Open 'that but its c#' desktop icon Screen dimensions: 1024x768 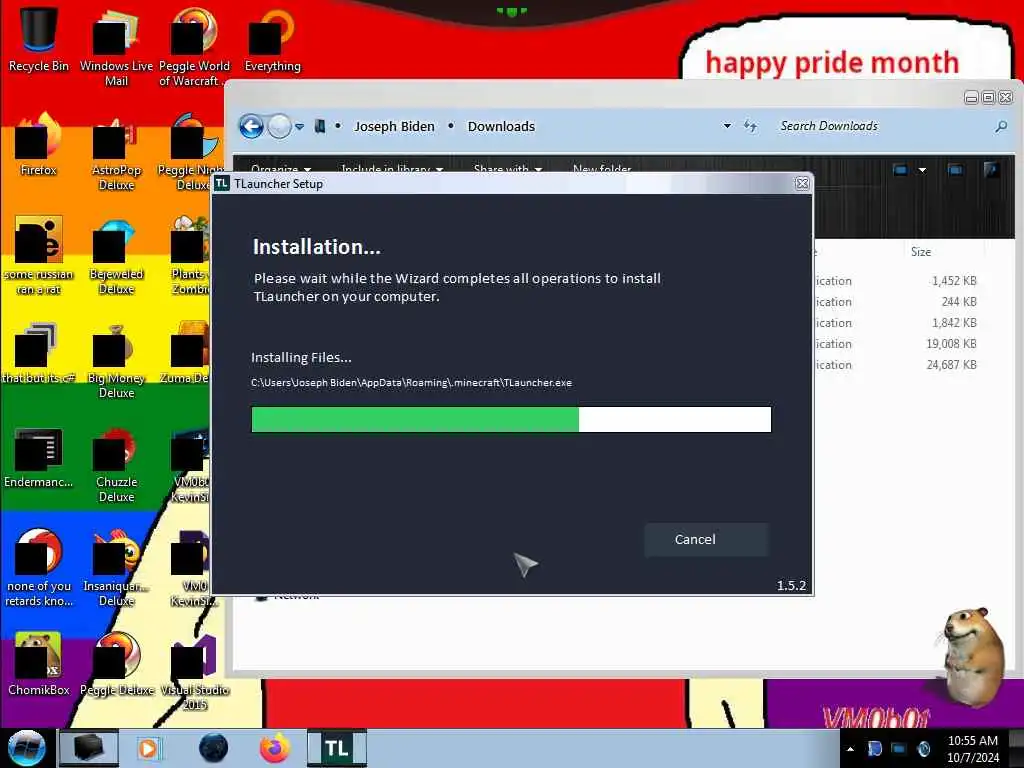point(39,353)
